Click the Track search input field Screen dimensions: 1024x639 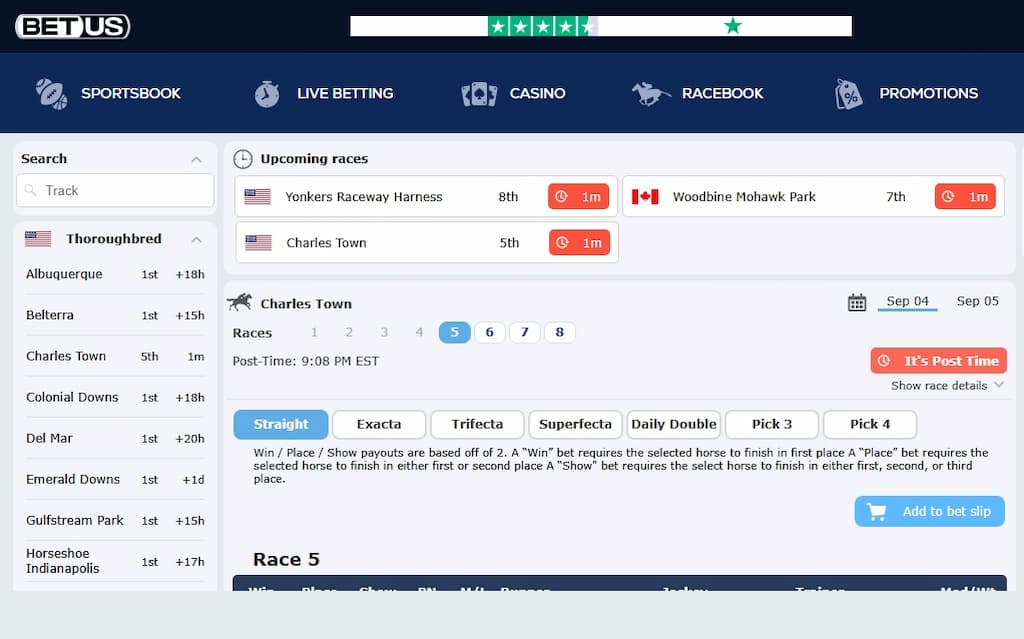[x=114, y=190]
